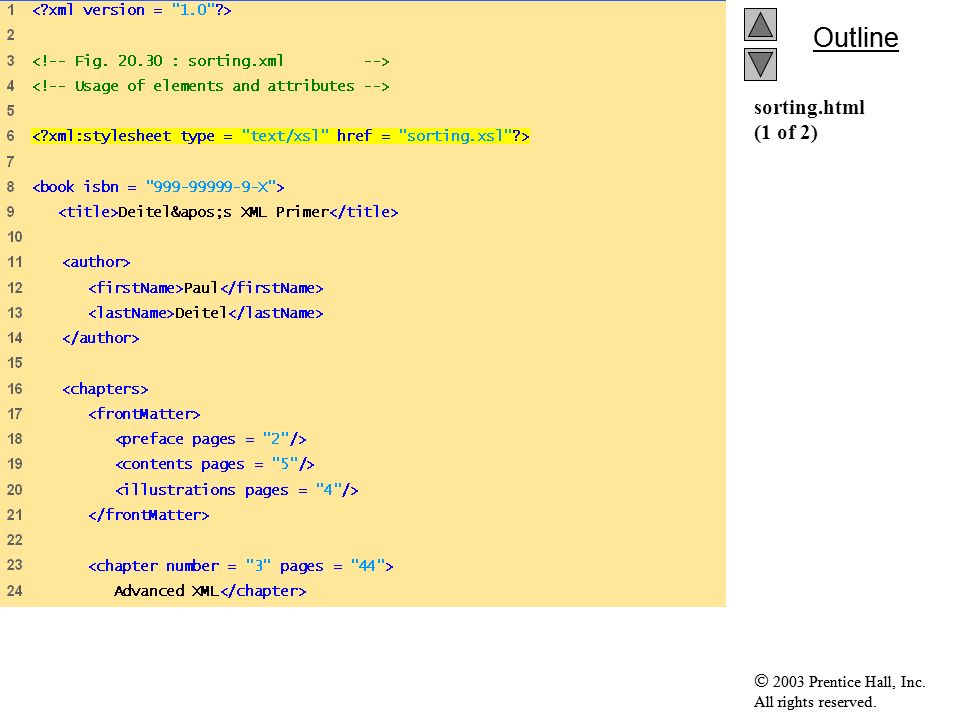
Task: Click the closing frontMatter tag
Action: 149,515
